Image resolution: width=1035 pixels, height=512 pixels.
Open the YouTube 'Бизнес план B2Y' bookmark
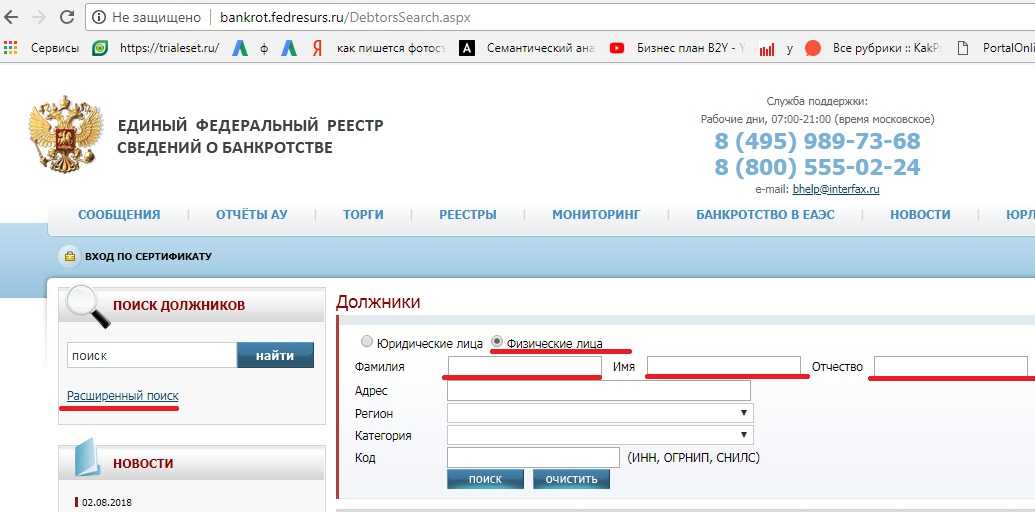(x=677, y=48)
